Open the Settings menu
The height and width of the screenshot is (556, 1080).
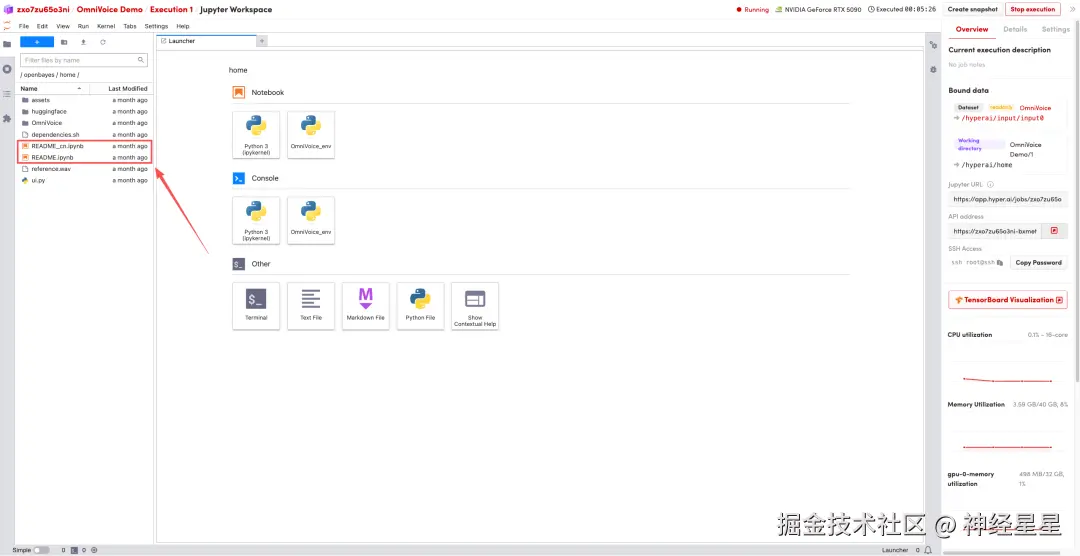[x=156, y=26]
